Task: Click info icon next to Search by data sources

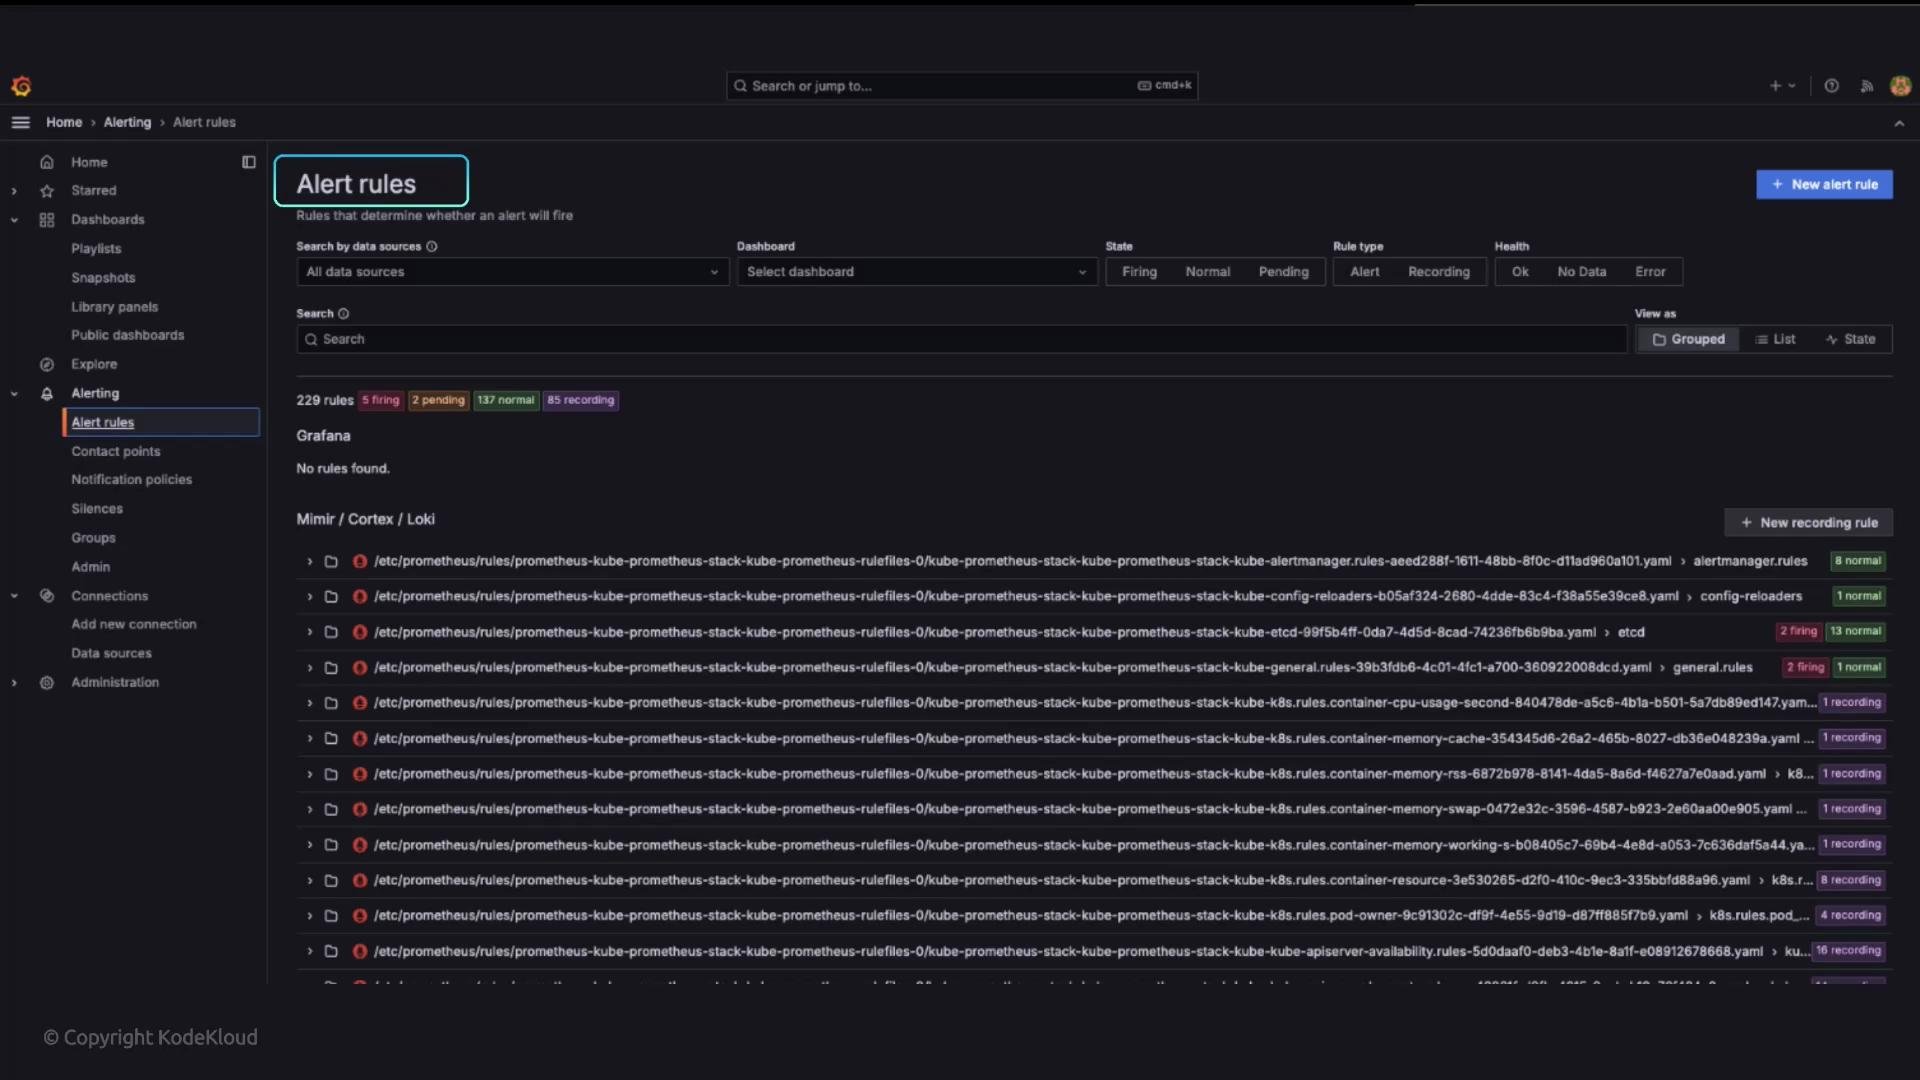Action: click(x=432, y=247)
